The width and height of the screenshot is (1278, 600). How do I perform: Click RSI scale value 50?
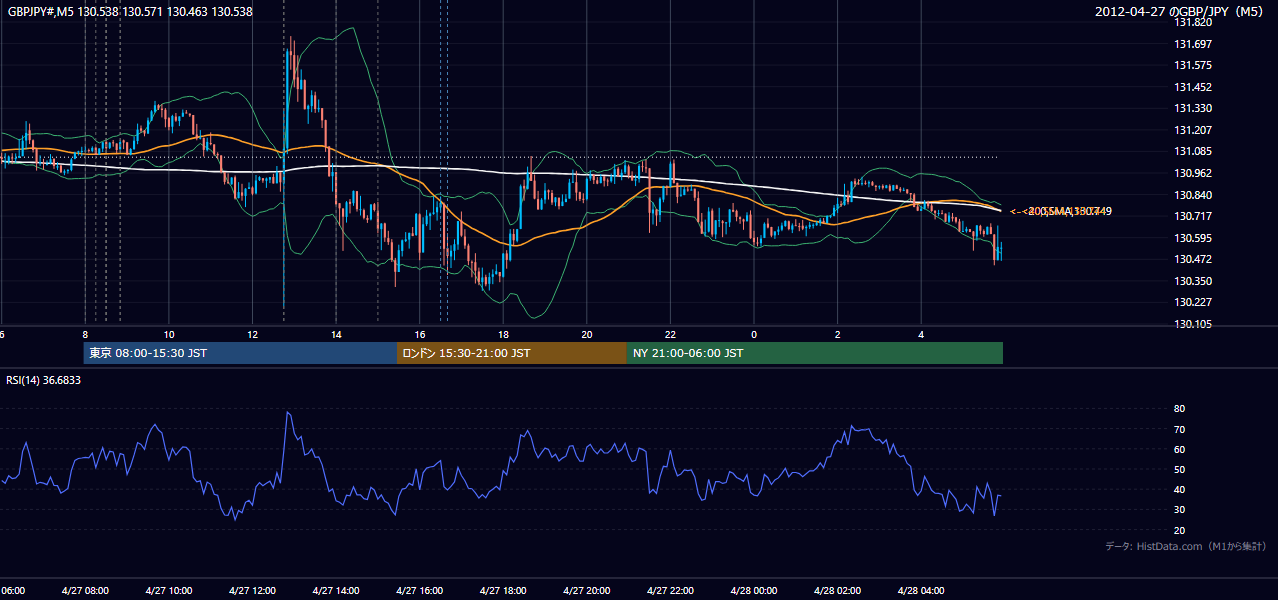[x=1179, y=469]
